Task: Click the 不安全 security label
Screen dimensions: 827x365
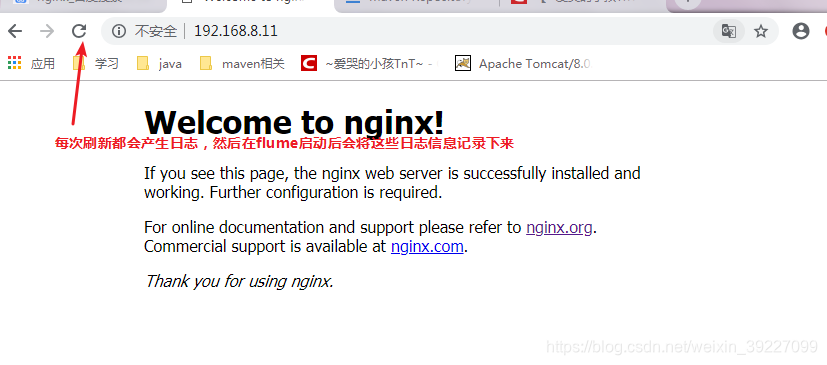Action: point(156,32)
